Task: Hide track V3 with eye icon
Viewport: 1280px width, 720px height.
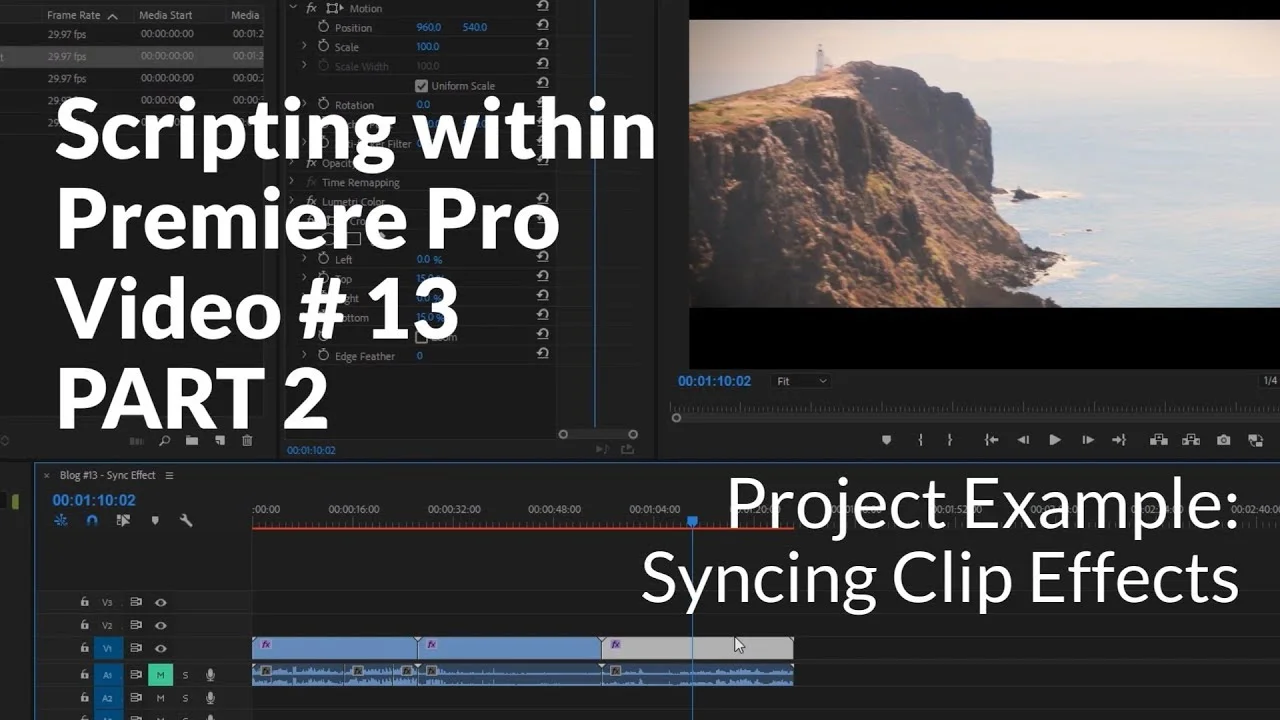Action: tap(160, 602)
